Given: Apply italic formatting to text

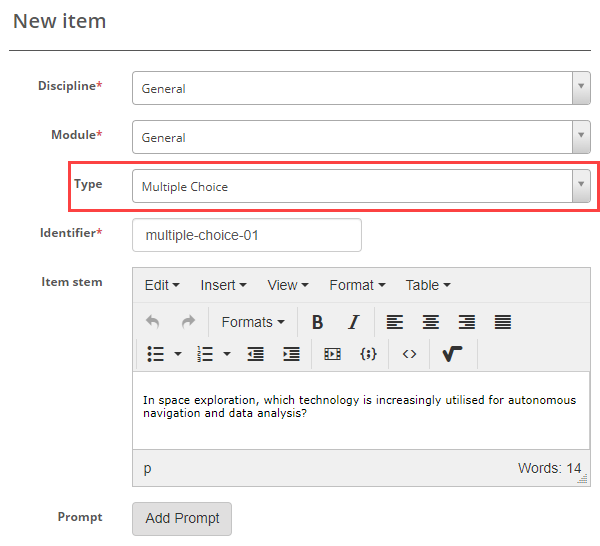Looking at the screenshot, I should [x=353, y=322].
